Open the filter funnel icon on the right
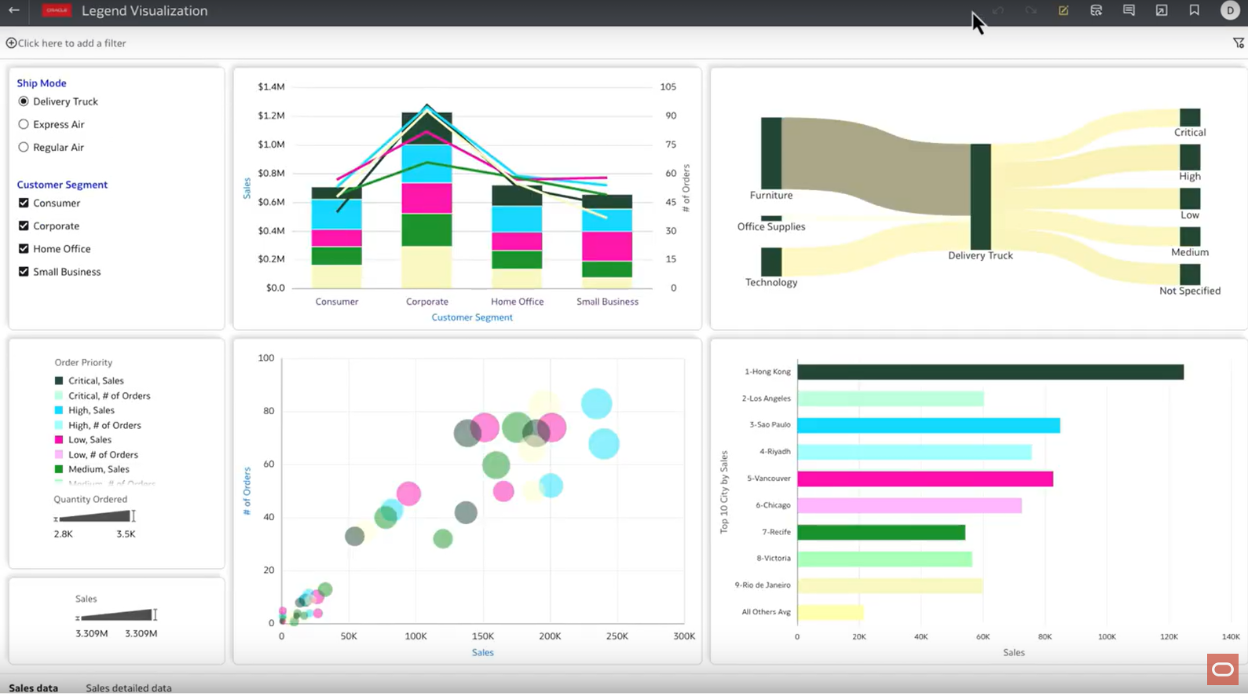The height and width of the screenshot is (696, 1248). click(x=1239, y=43)
